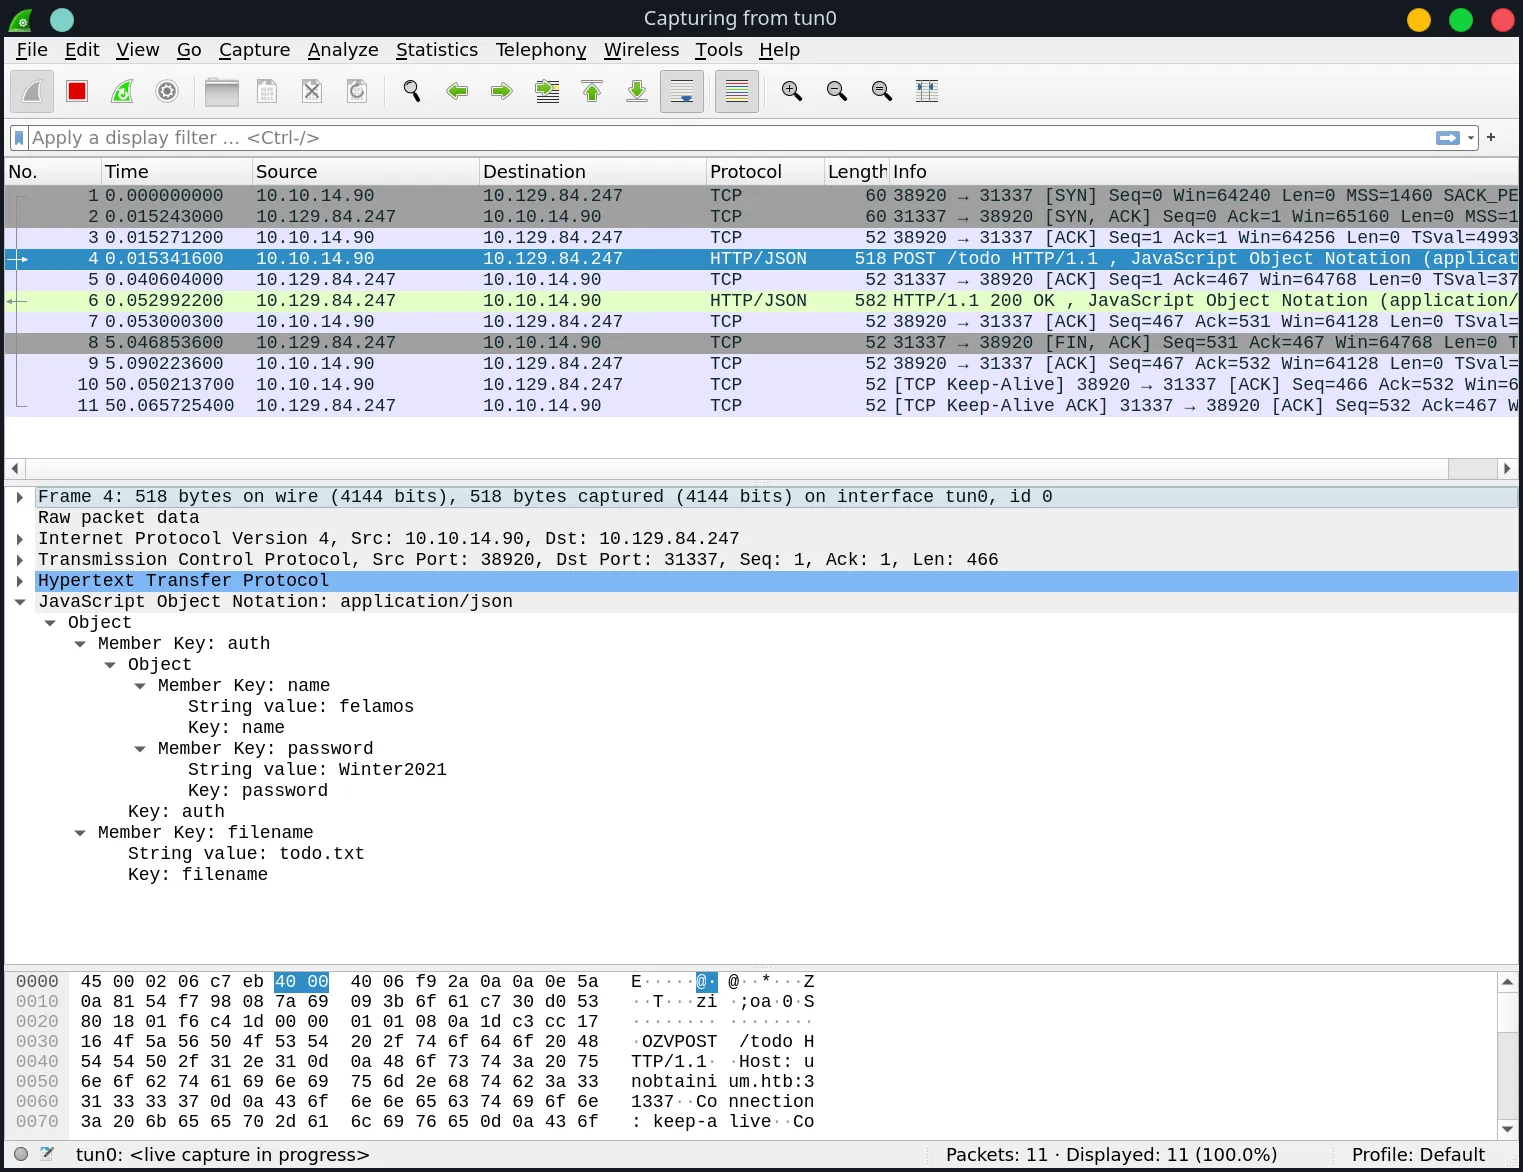Toggle packet list colorization
Image resolution: width=1523 pixels, height=1172 pixels.
point(737,91)
